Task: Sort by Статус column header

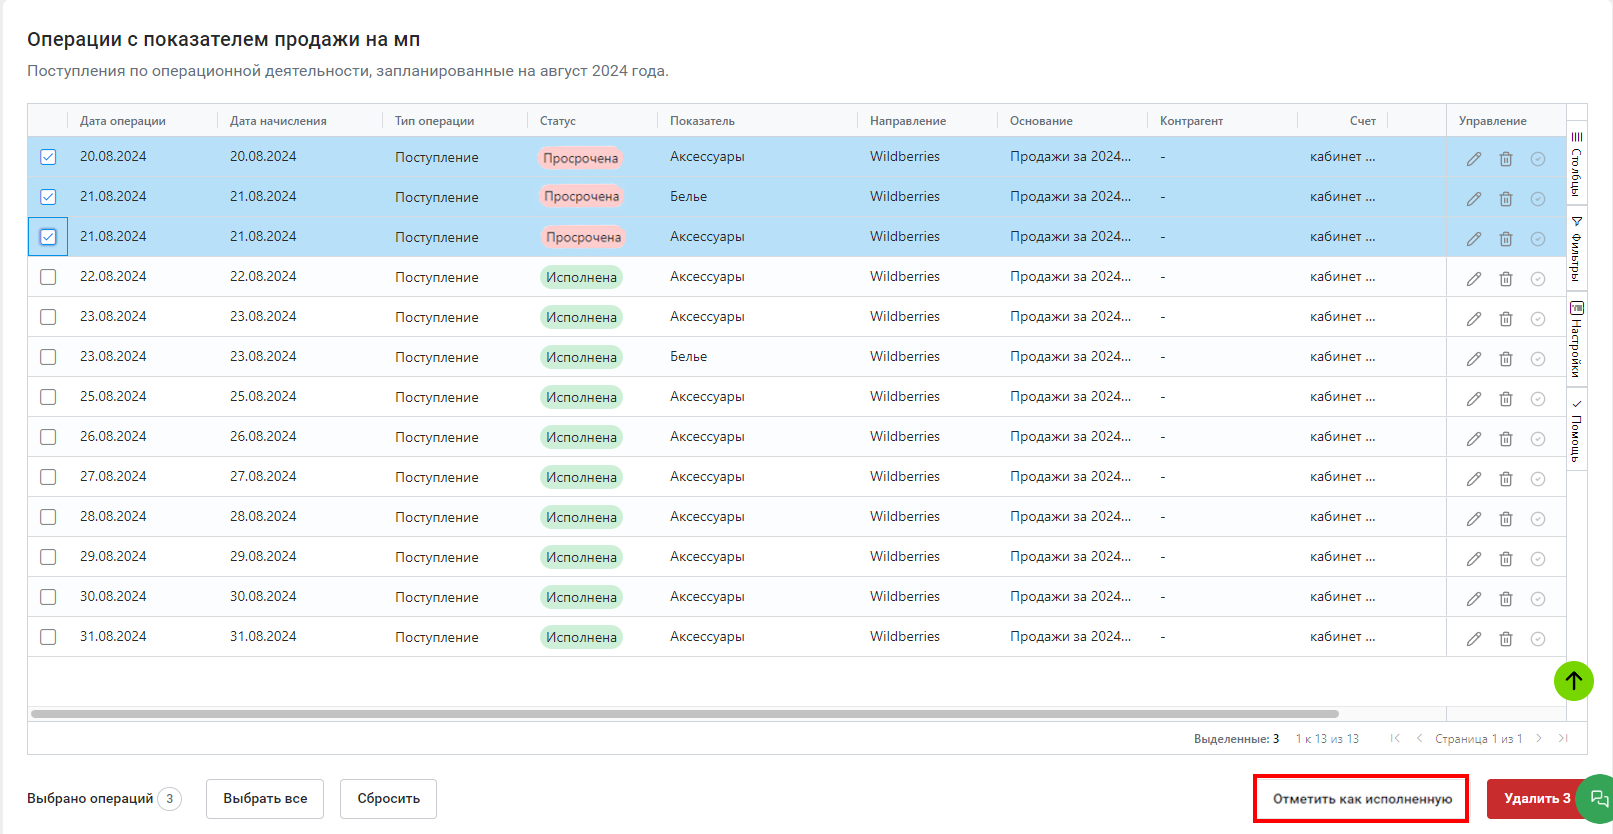Action: click(x=558, y=121)
